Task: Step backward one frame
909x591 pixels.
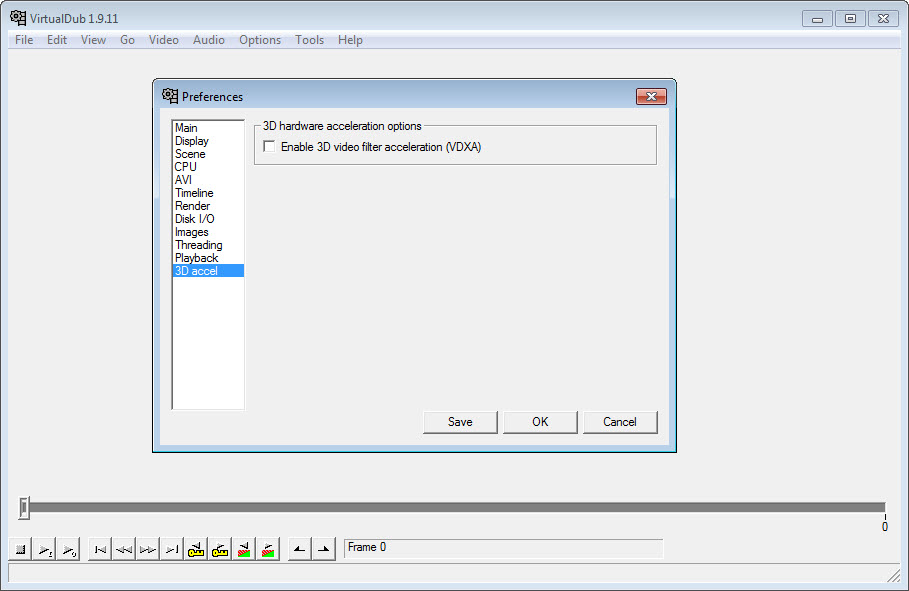Action: pos(124,549)
